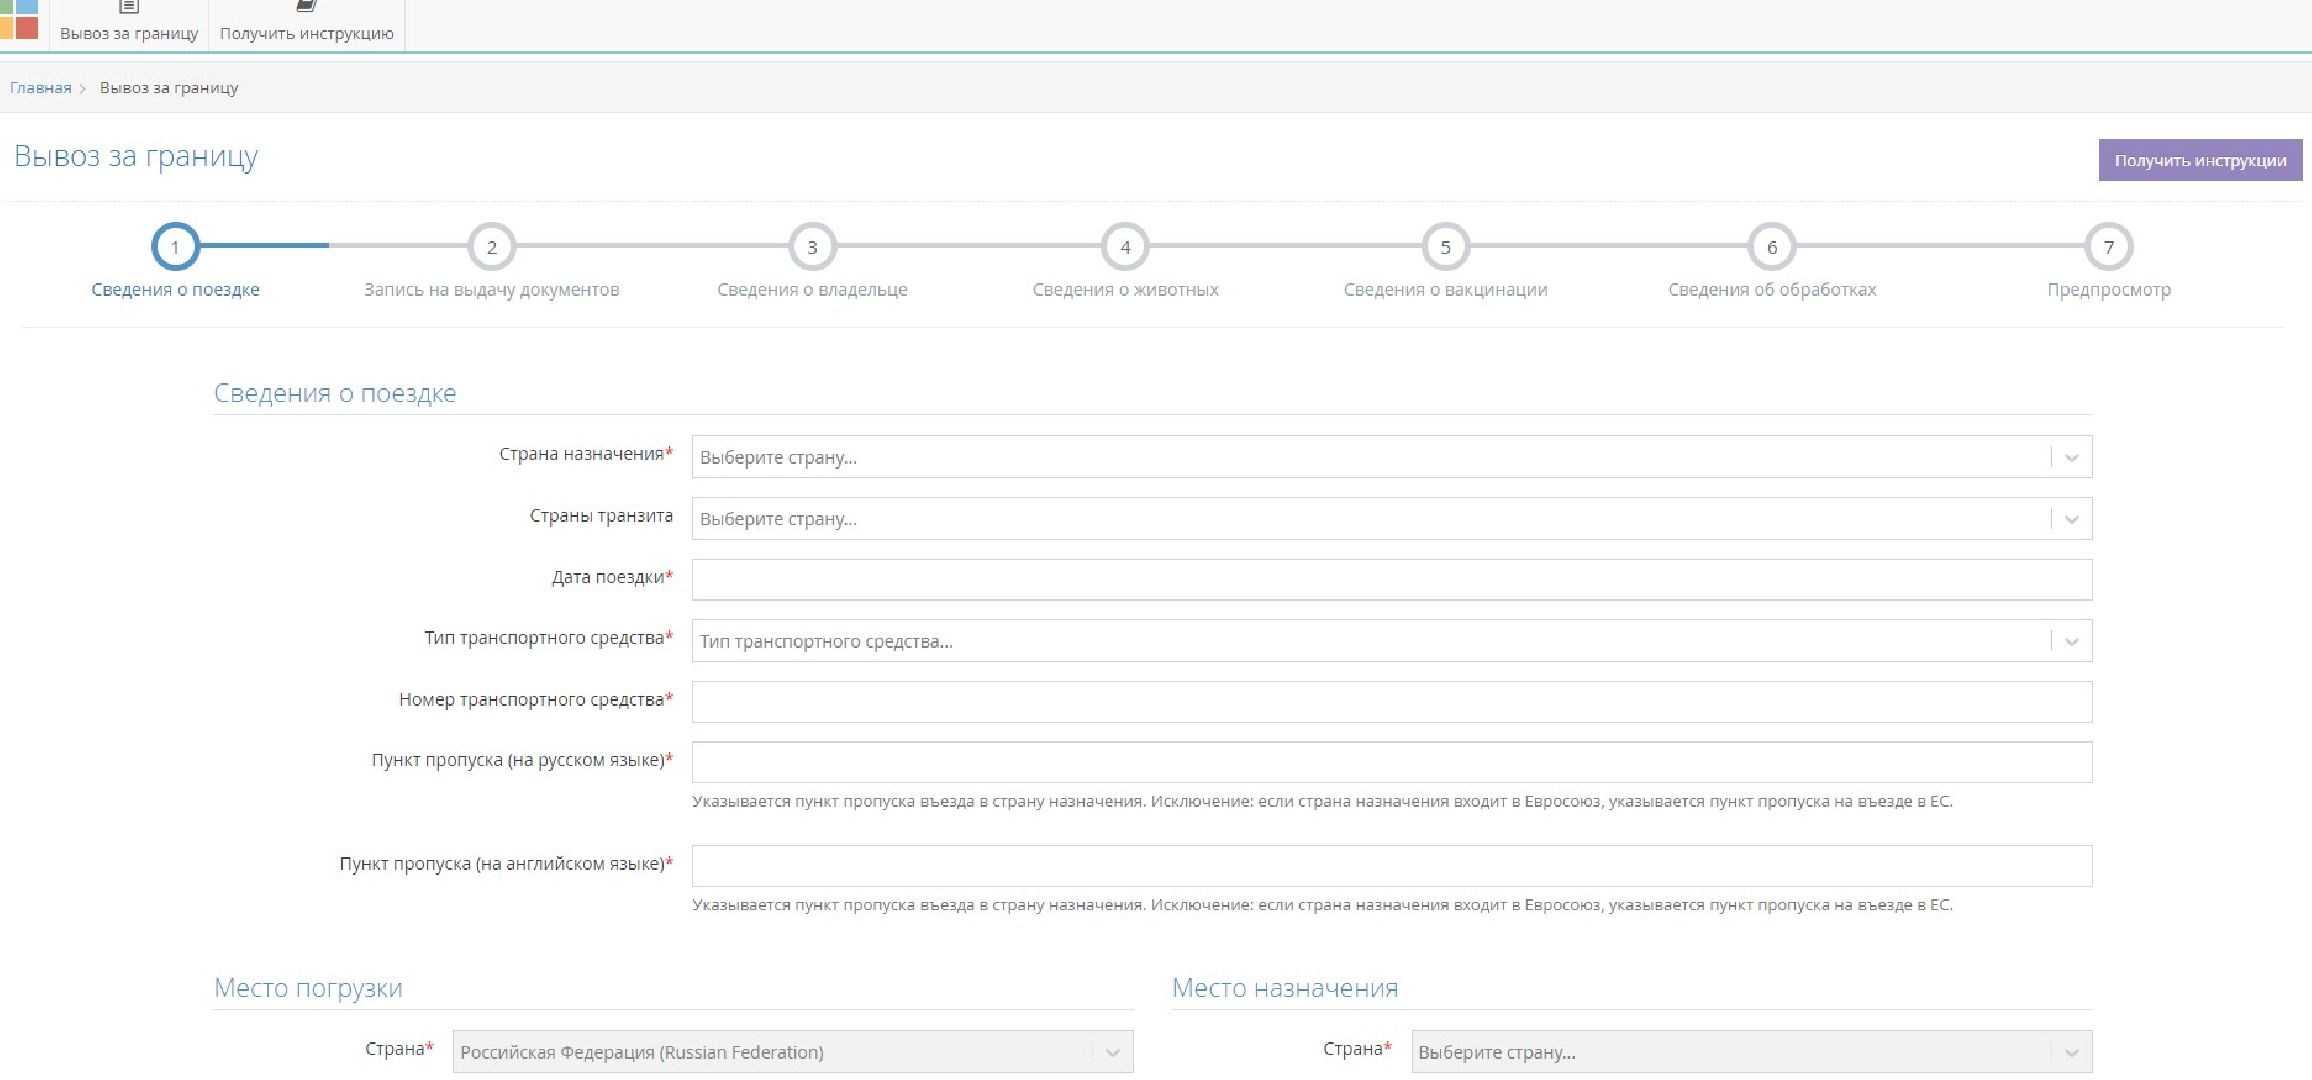Go to step 3 Сведения о владельце

812,246
